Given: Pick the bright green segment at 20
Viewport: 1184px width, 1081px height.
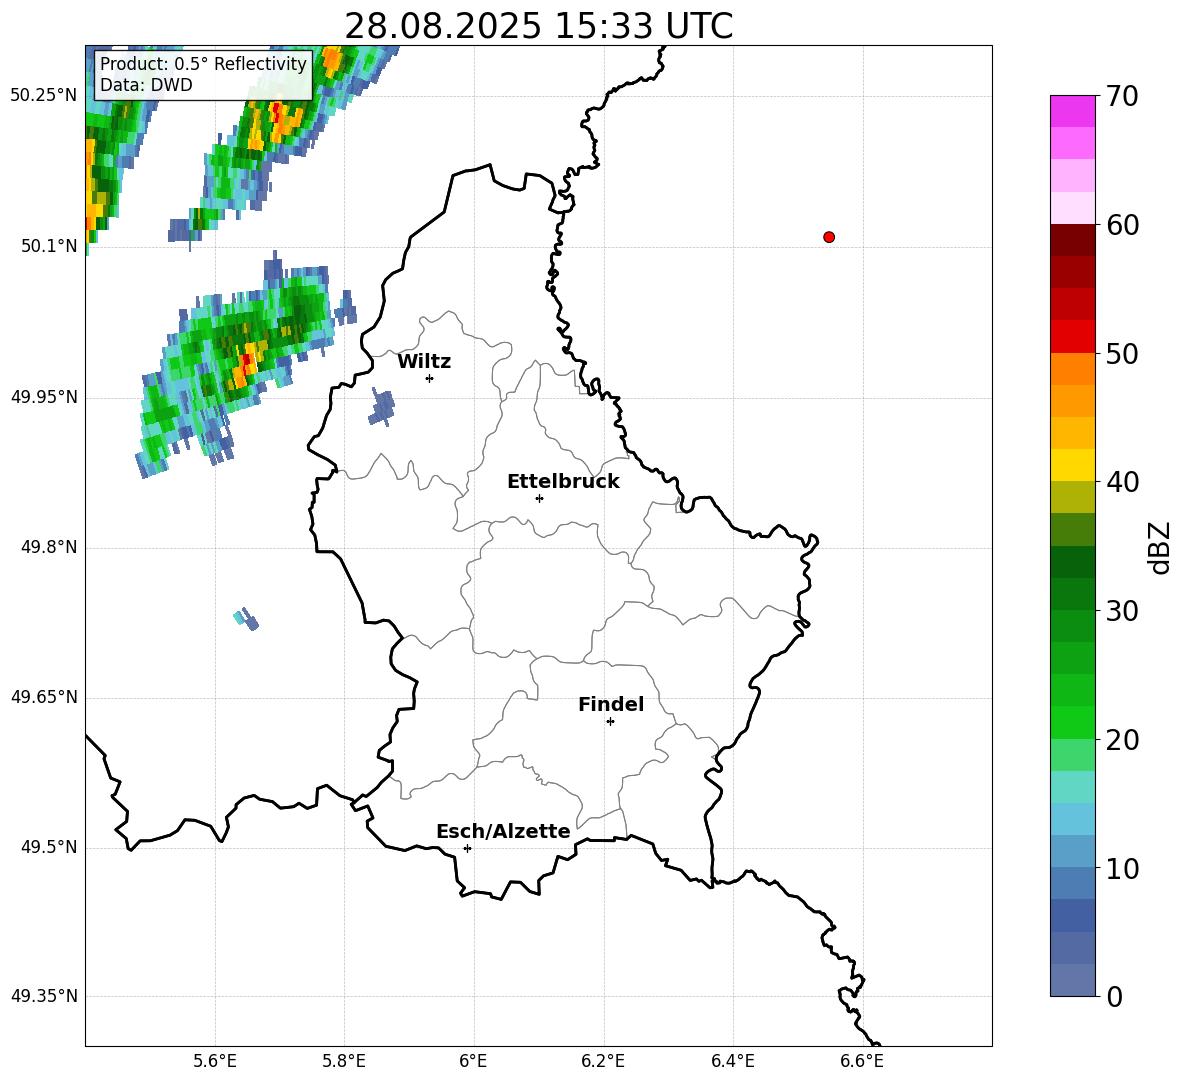Looking at the screenshot, I should [x=1072, y=723].
